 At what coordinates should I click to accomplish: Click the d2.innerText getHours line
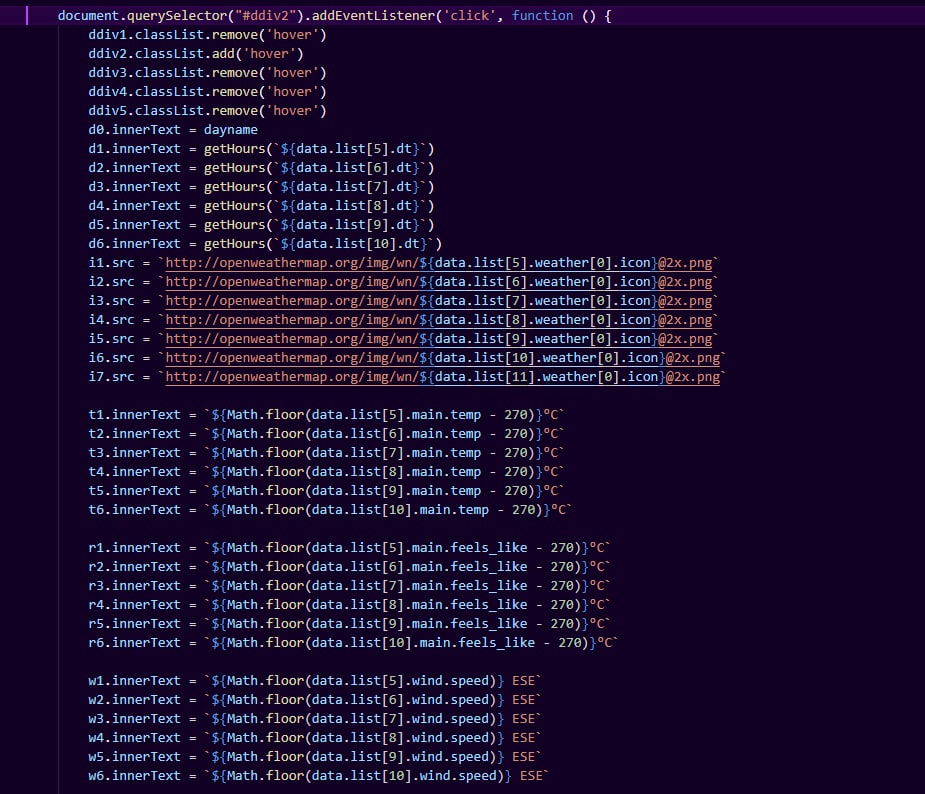pyautogui.click(x=261, y=168)
